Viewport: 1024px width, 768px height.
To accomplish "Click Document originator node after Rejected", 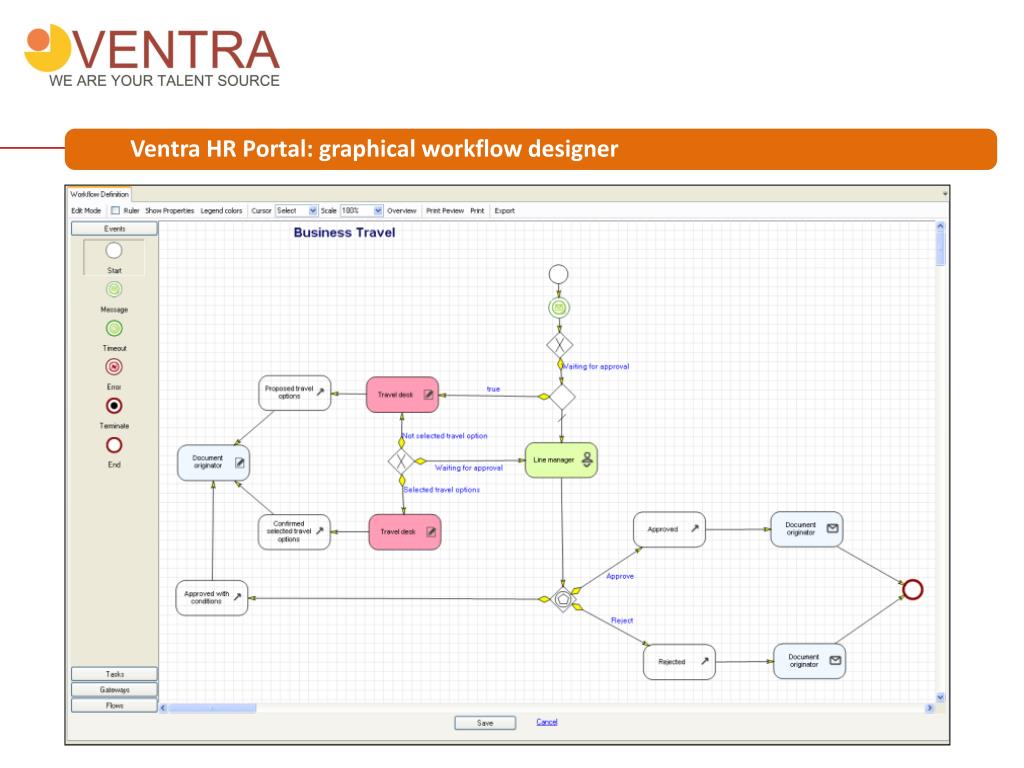I will tap(809, 661).
